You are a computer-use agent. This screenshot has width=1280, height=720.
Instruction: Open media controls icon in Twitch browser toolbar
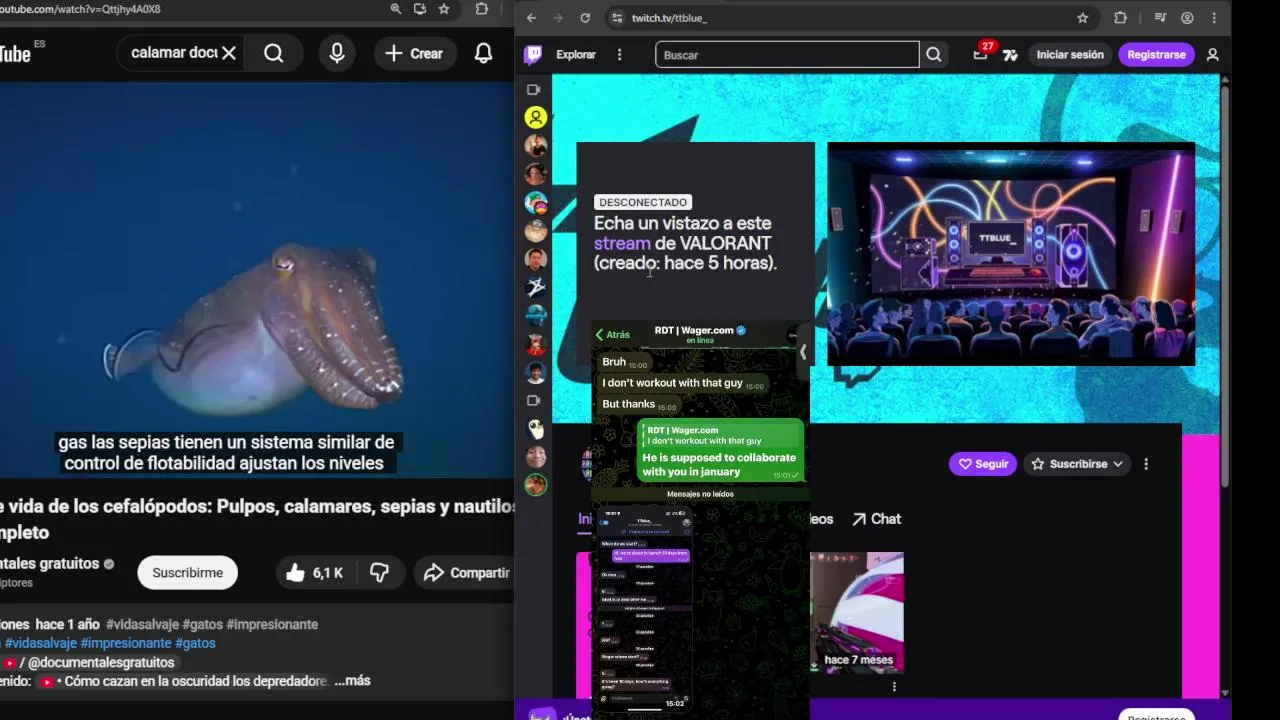click(1160, 18)
